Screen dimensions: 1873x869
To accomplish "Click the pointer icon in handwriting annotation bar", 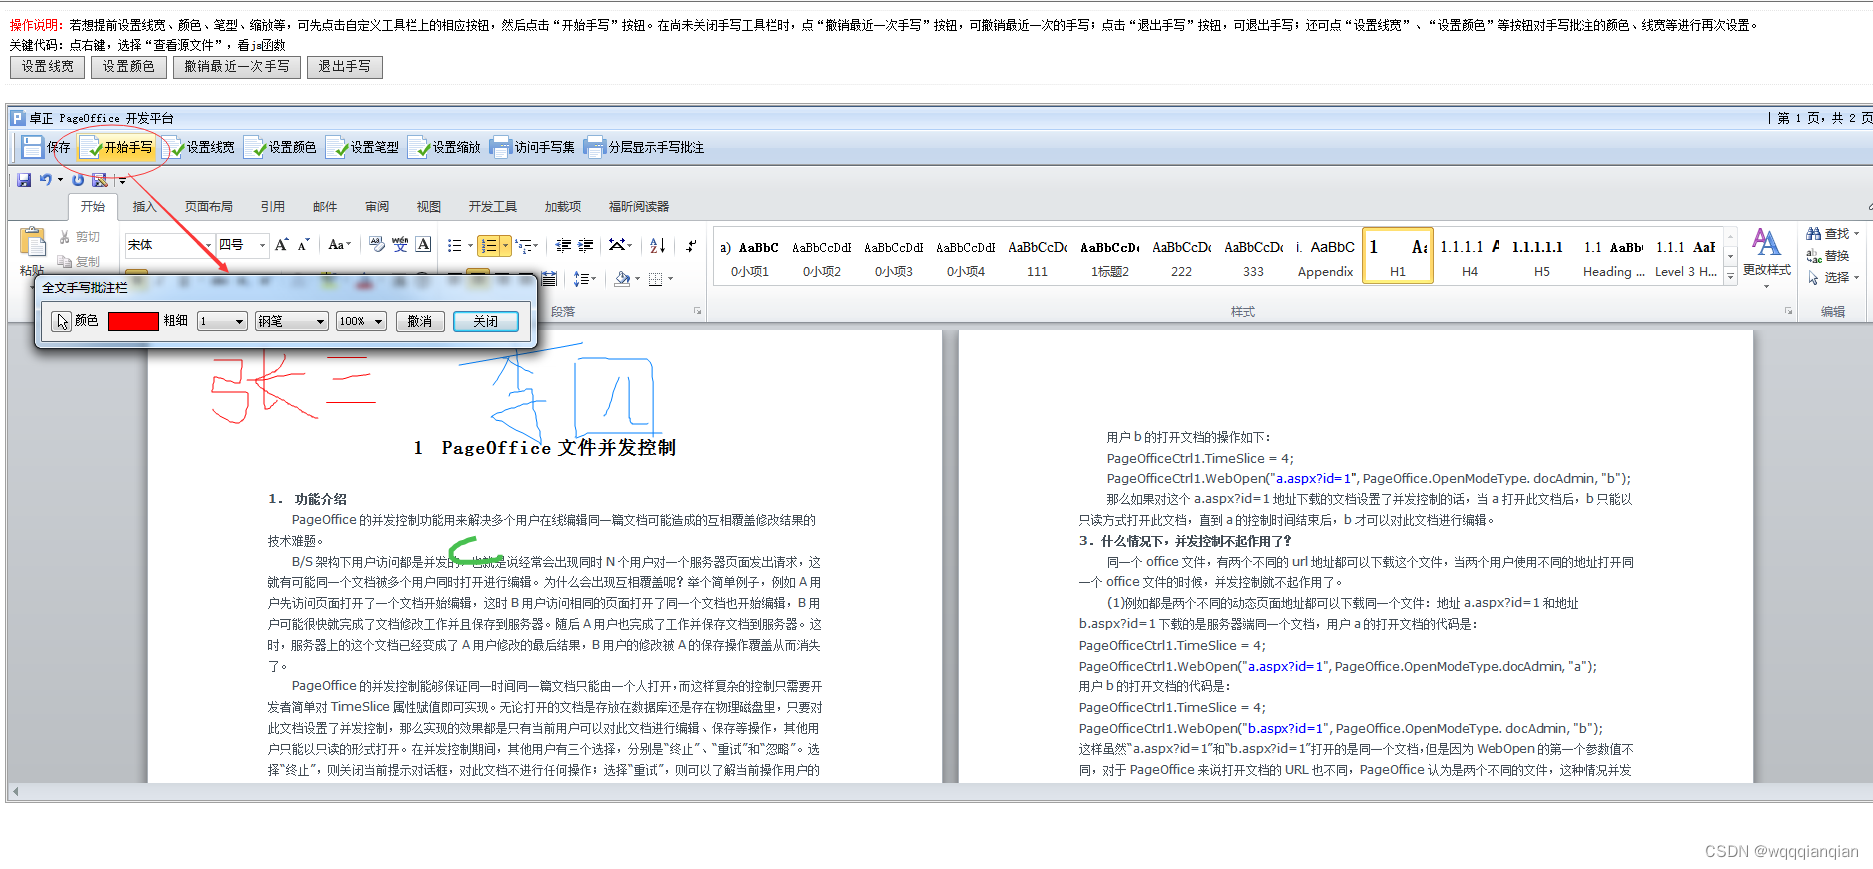I will 62,321.
